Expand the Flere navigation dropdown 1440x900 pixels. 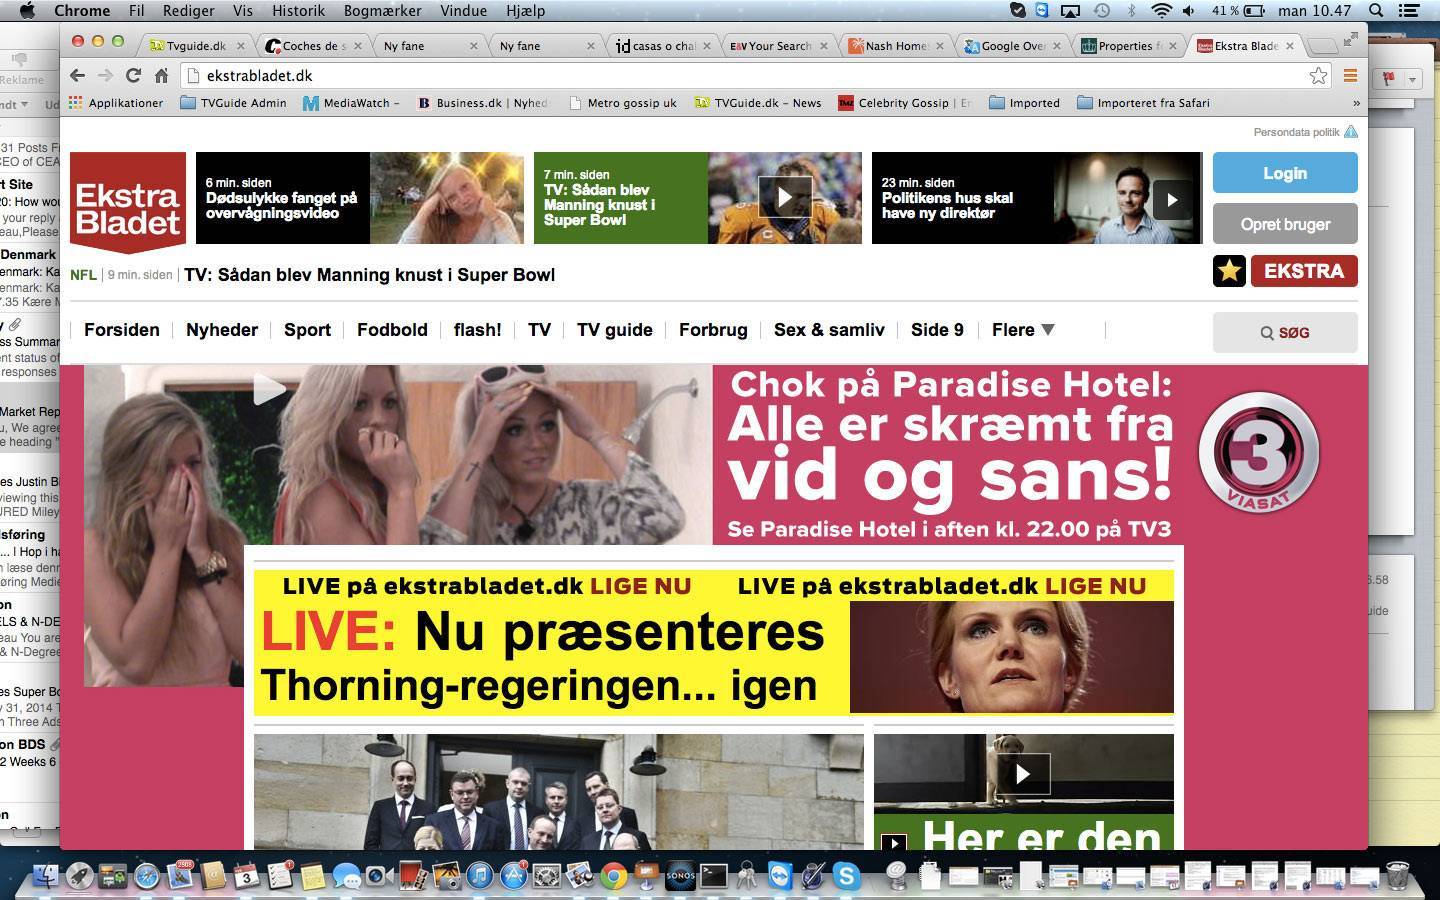coord(1023,330)
